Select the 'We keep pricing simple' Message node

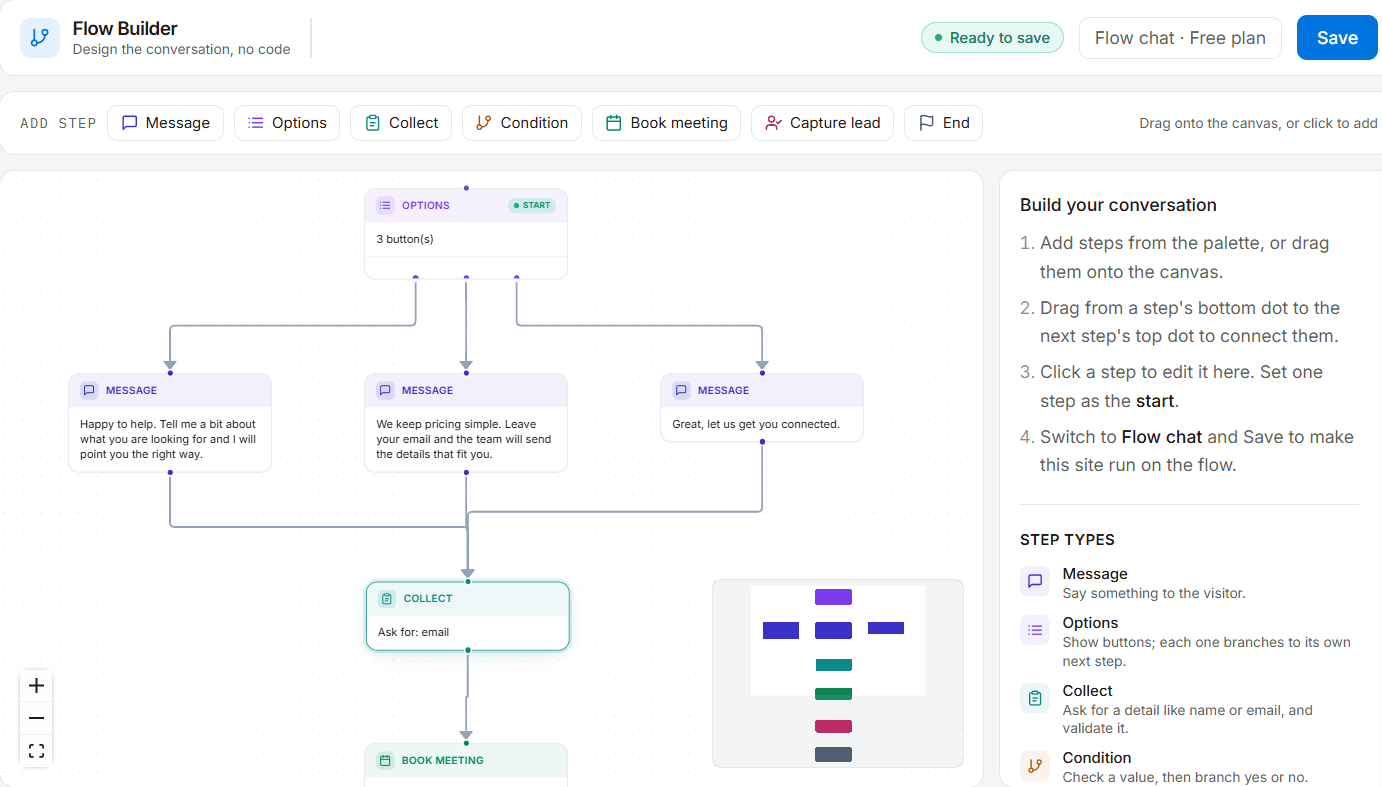coord(466,422)
